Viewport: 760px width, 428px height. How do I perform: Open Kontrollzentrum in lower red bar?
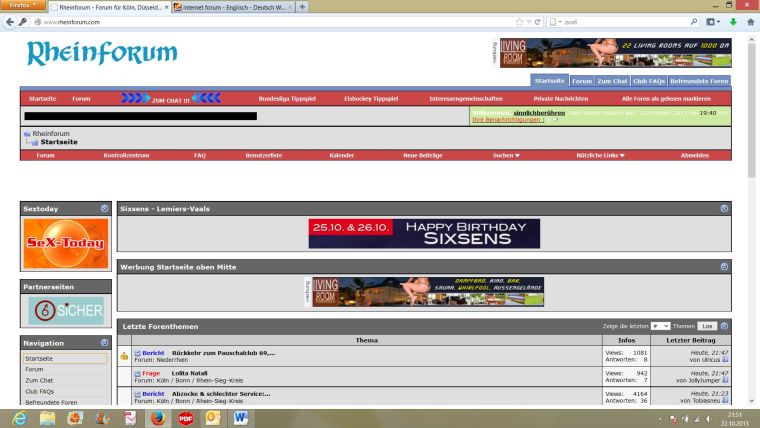click(126, 156)
